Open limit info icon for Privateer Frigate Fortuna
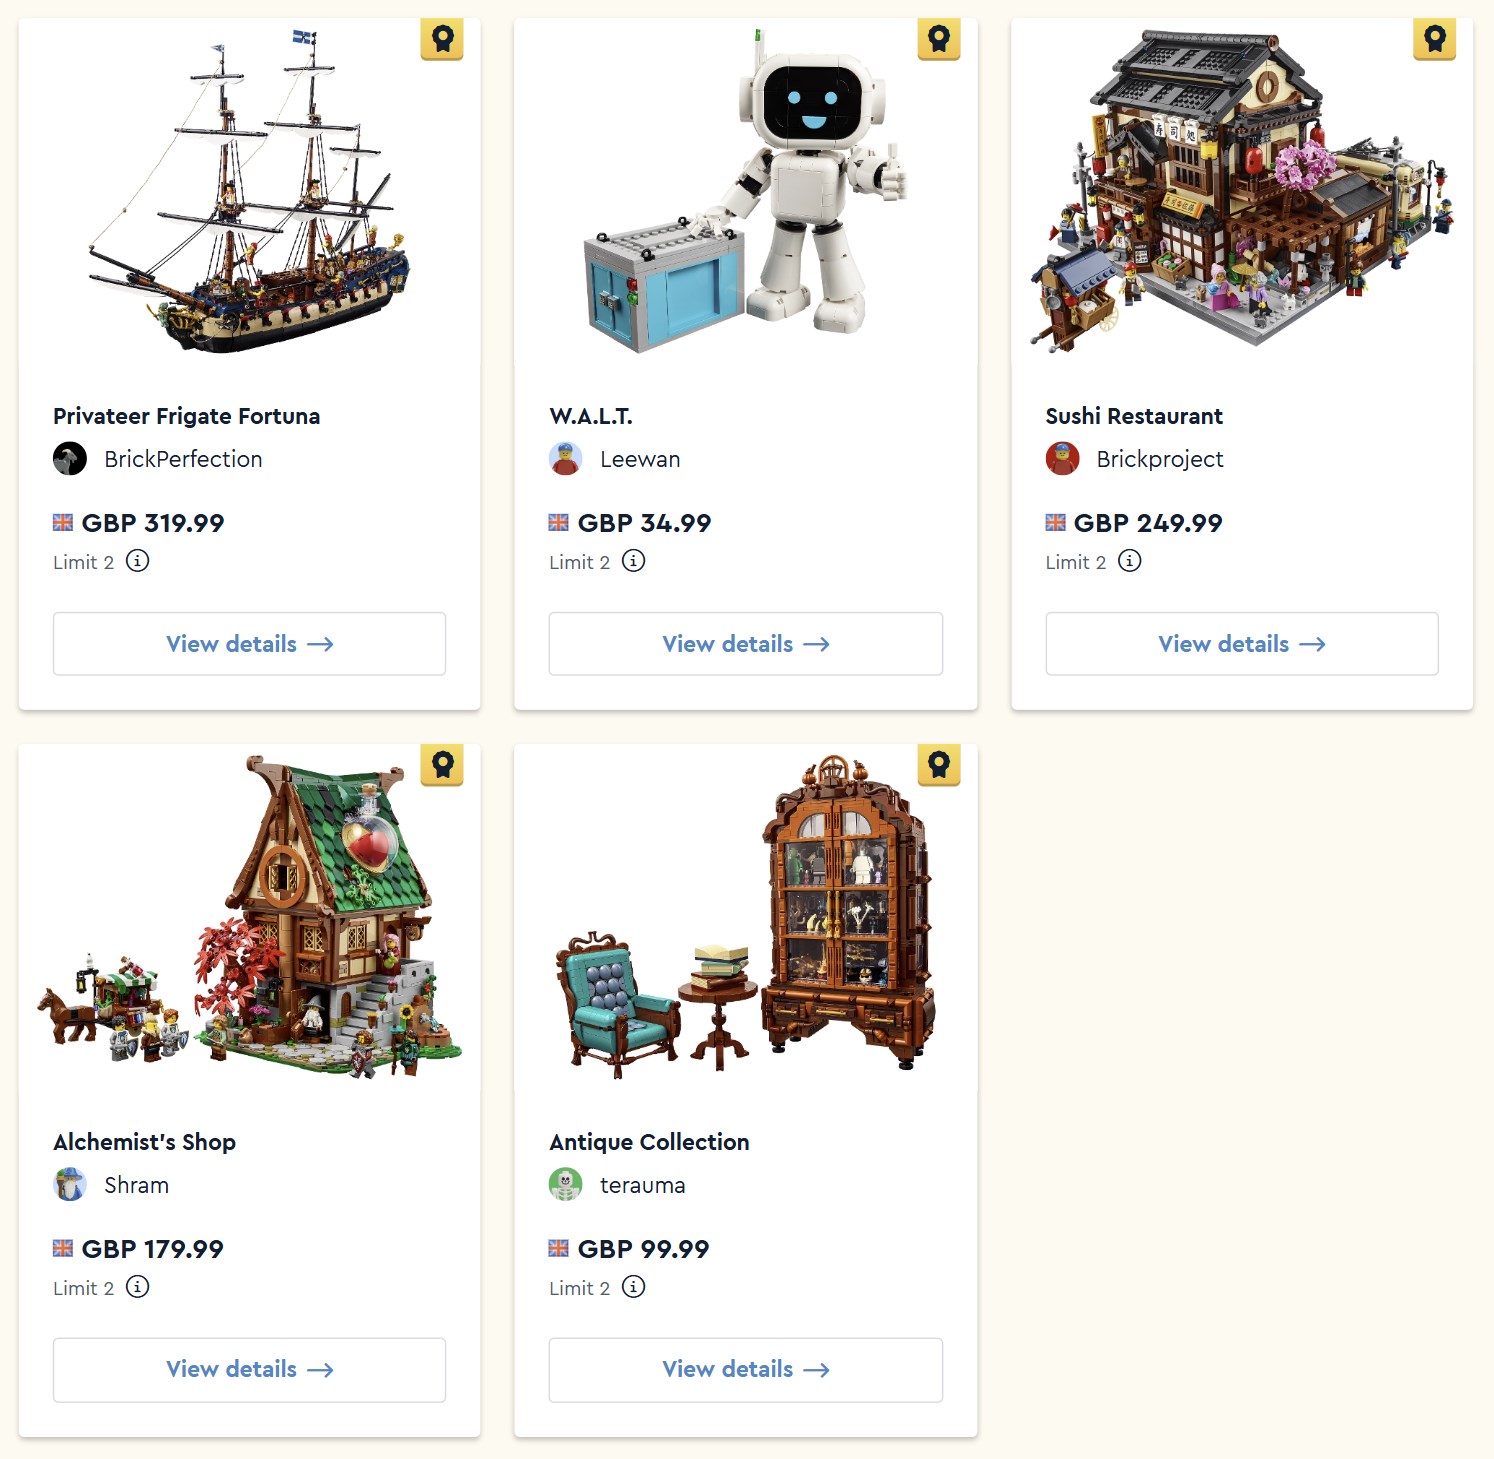Viewport: 1494px width, 1459px height. [138, 561]
